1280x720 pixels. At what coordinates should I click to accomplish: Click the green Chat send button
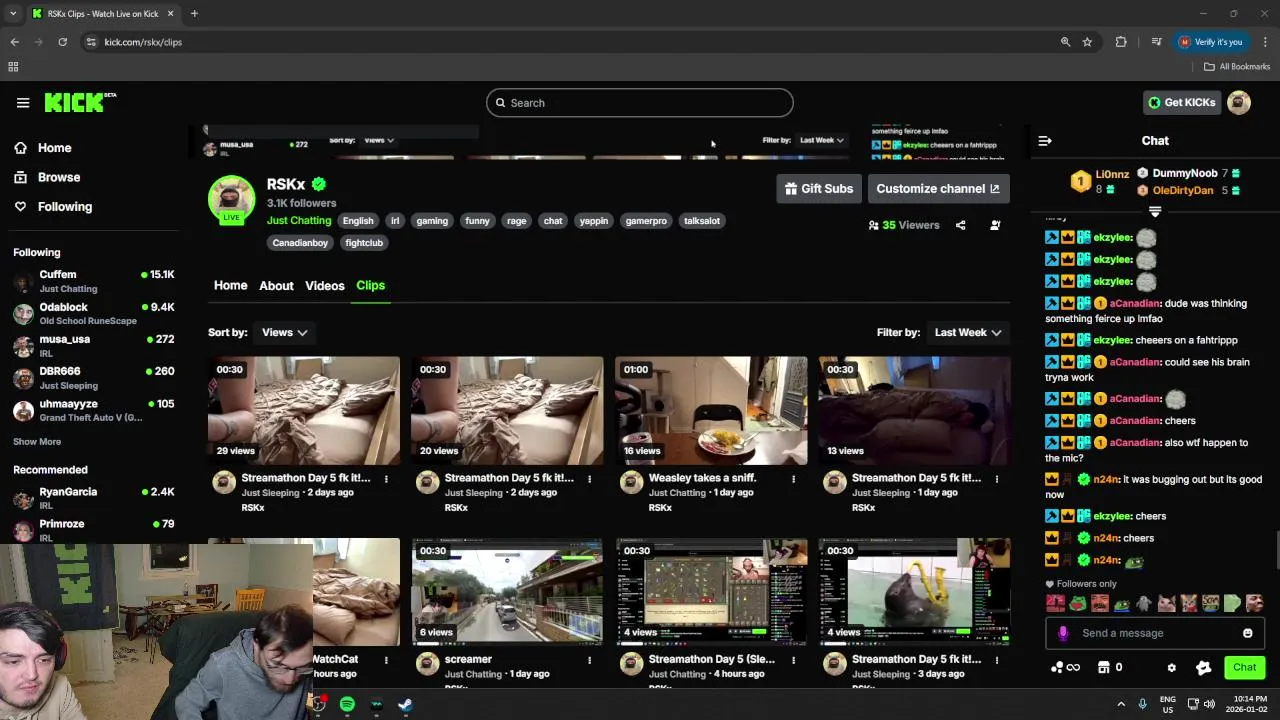(x=1245, y=667)
